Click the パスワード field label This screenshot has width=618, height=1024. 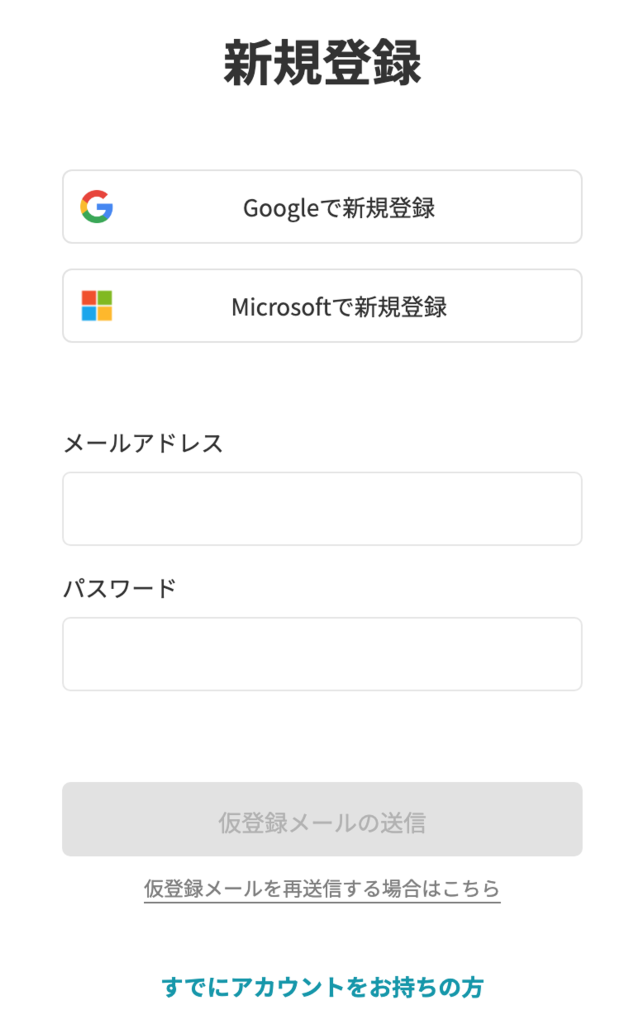click(119, 588)
